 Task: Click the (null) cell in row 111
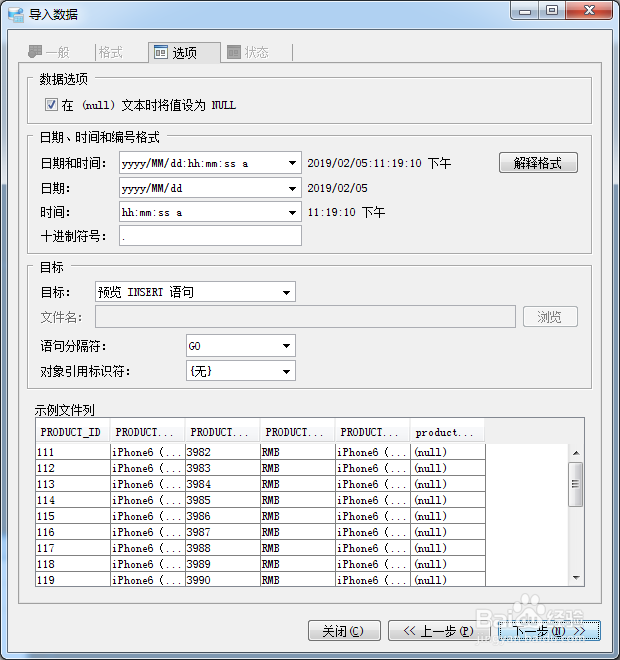tap(447, 452)
